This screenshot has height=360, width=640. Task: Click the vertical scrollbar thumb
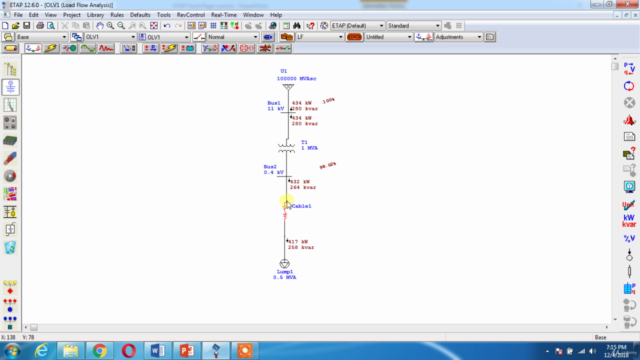pos(615,66)
